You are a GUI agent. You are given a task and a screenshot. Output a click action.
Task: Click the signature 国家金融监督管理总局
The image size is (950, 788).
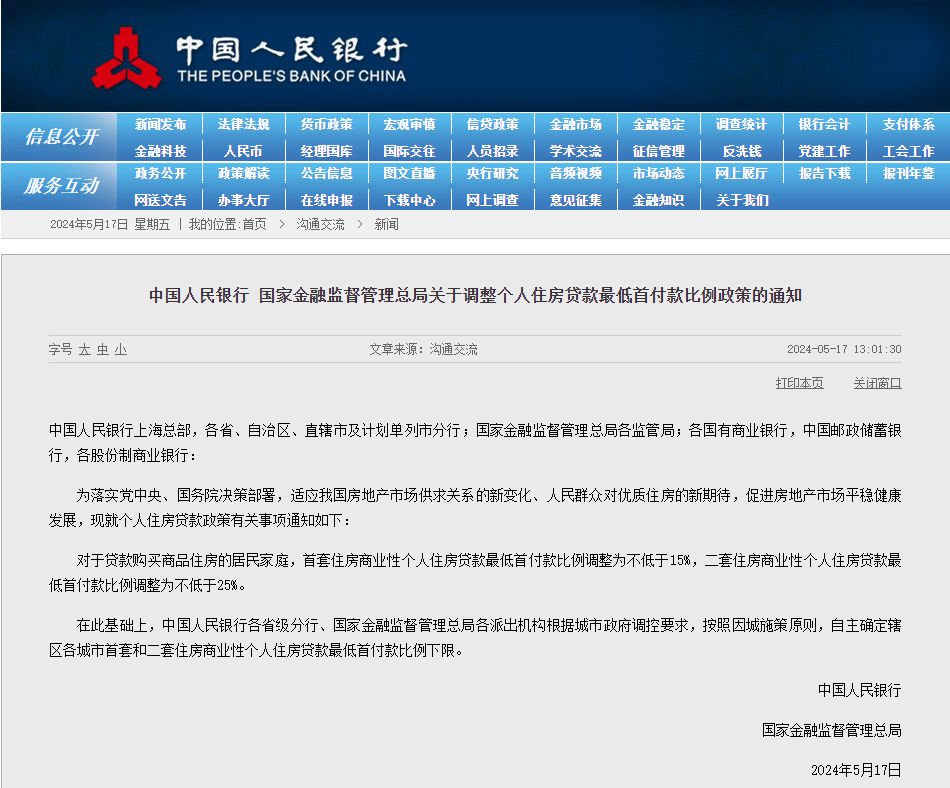click(831, 730)
